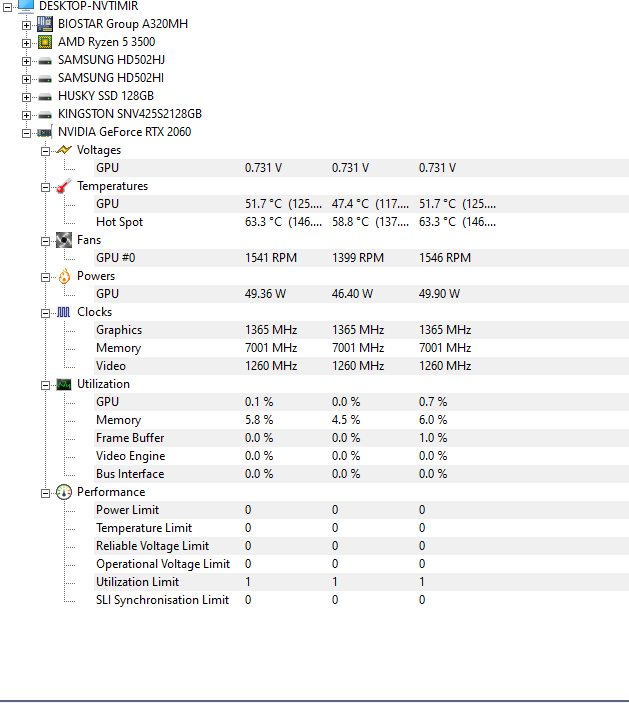Select the Reliable Voltage Limit row

click(x=361, y=546)
